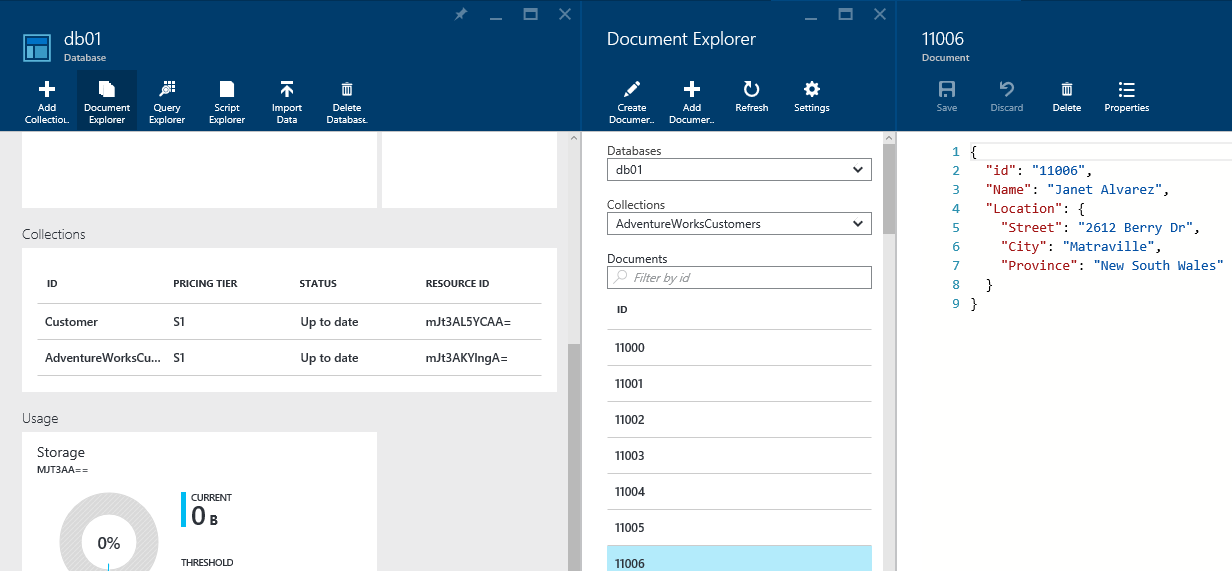Click the db01 blade vertical scrollbar

click(x=573, y=455)
